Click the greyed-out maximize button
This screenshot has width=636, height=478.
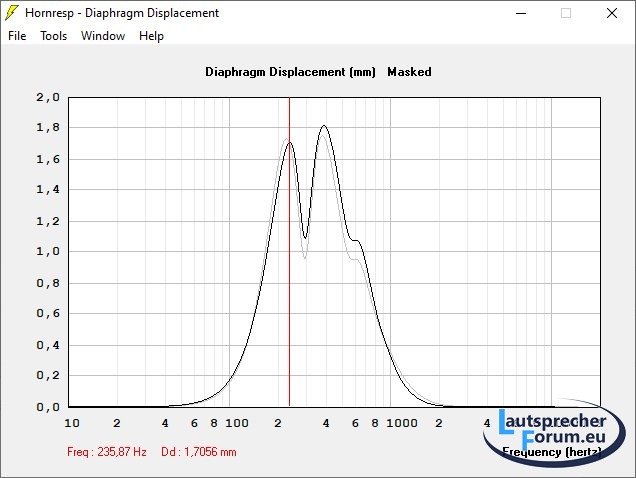566,13
